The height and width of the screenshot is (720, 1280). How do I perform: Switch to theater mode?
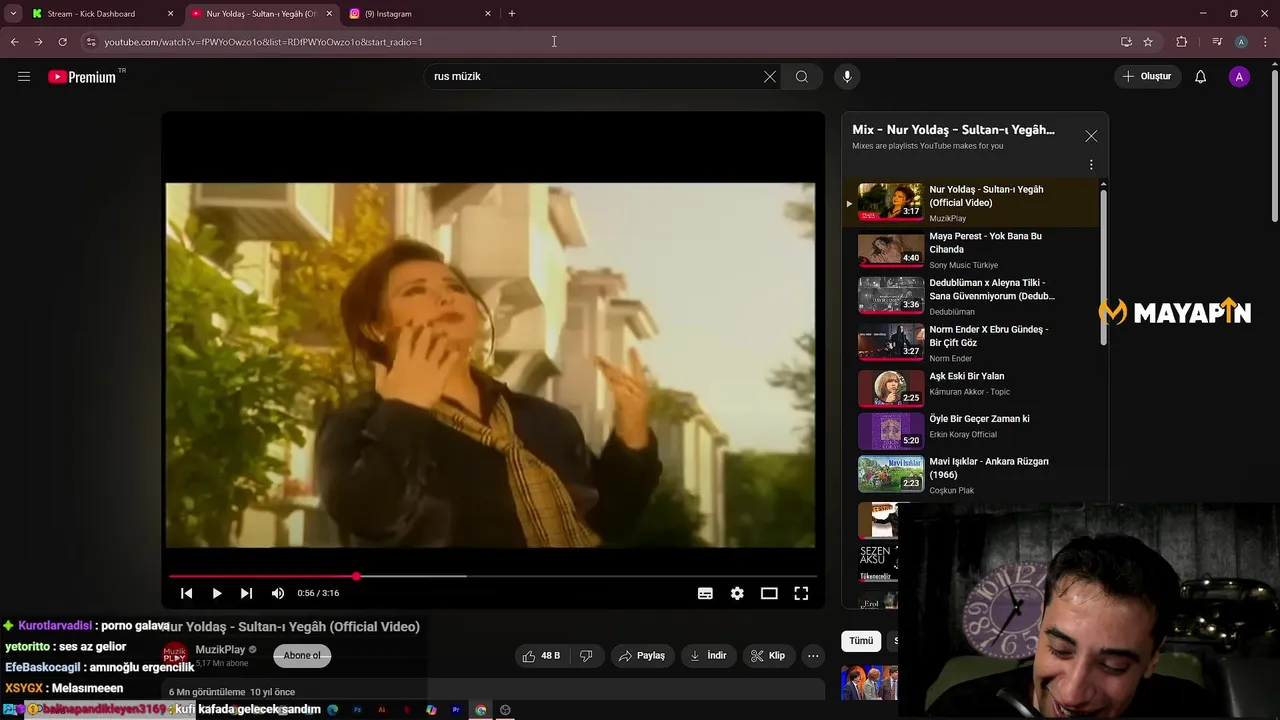769,593
